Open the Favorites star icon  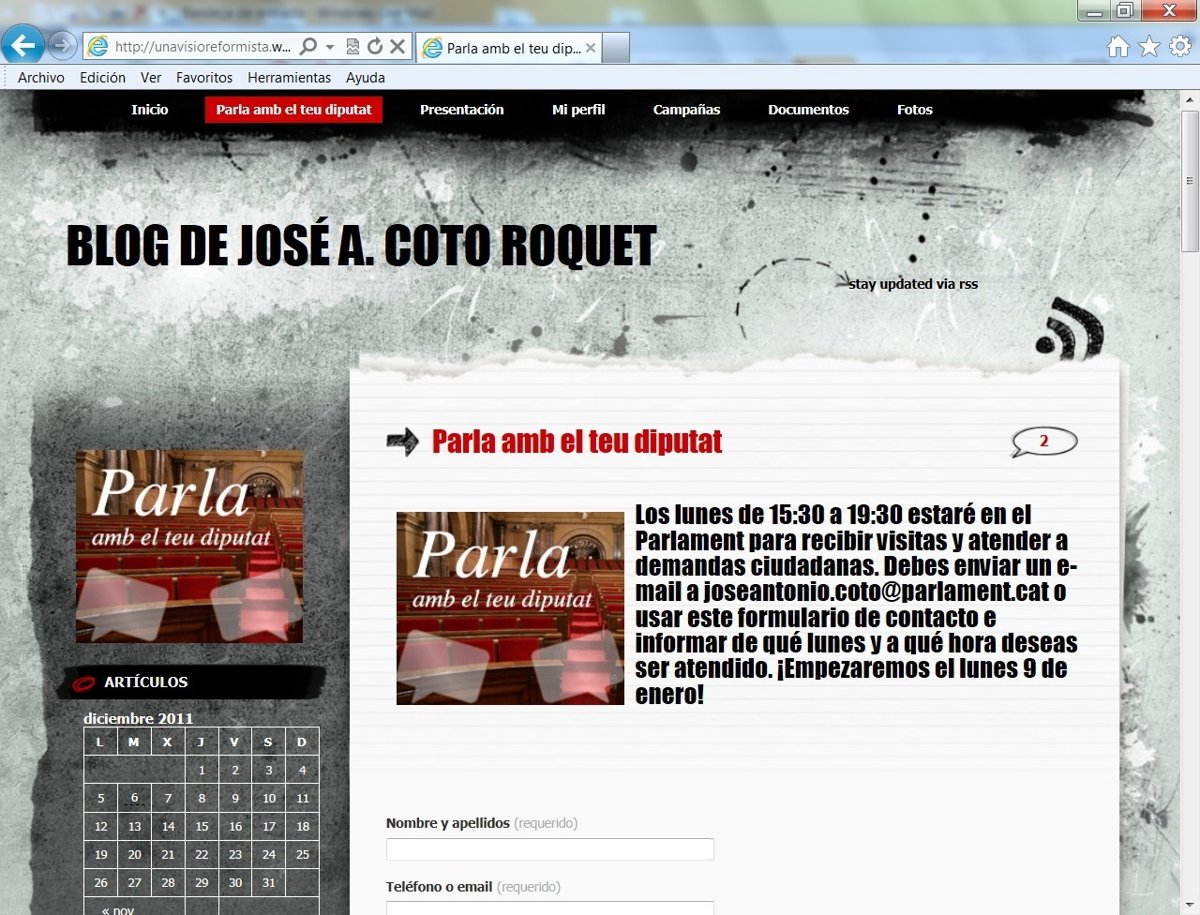tap(1149, 47)
